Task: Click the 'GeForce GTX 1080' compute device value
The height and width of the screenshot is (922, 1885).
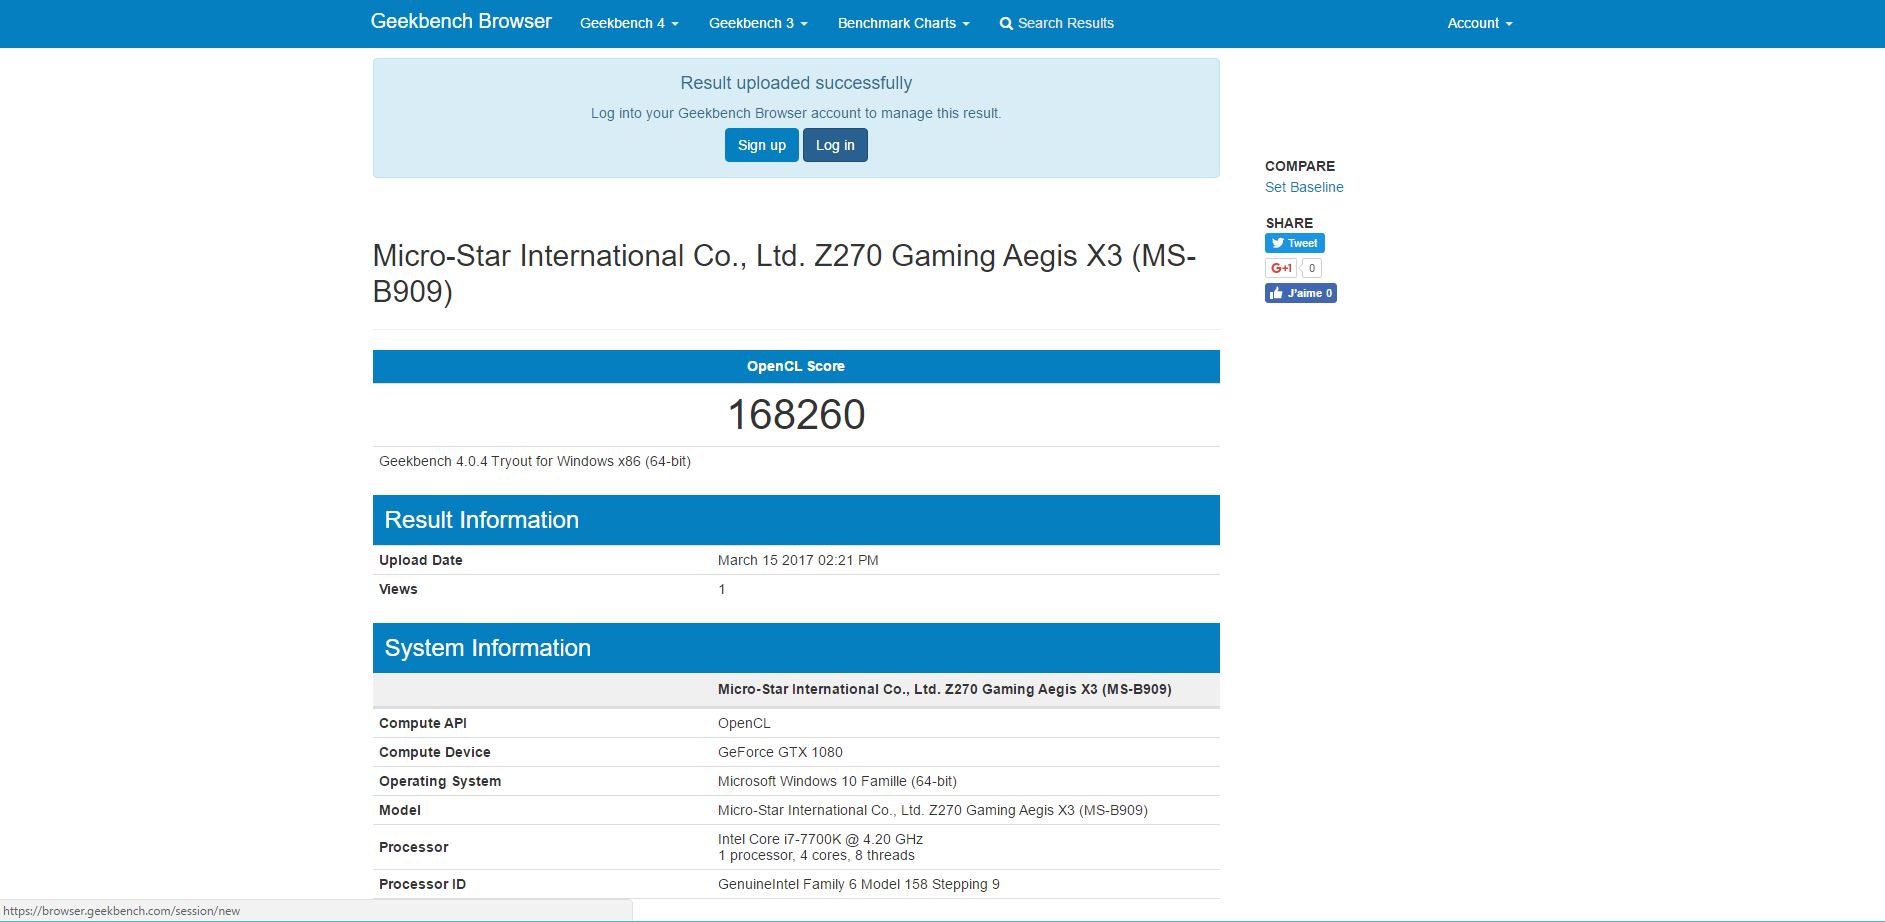Action: pos(780,752)
